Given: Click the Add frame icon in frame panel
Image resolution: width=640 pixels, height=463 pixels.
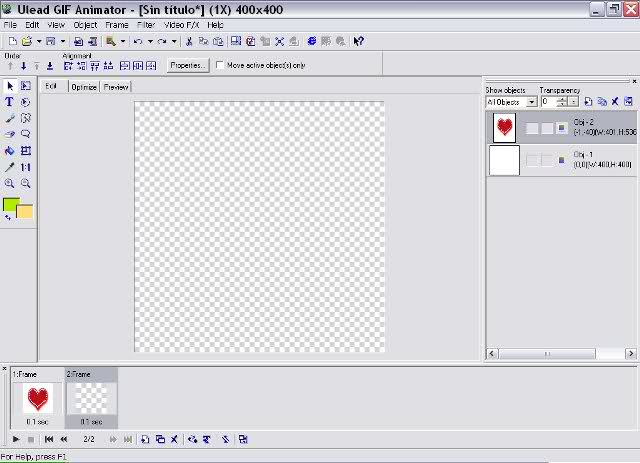Looking at the screenshot, I should click(145, 439).
